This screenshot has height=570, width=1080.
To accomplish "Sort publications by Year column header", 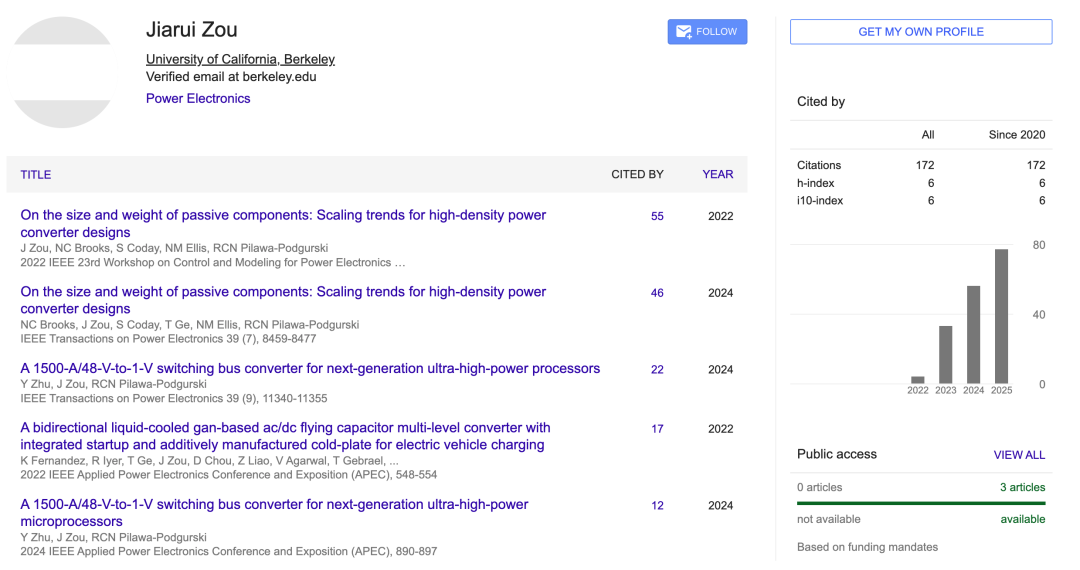I will pos(717,174).
